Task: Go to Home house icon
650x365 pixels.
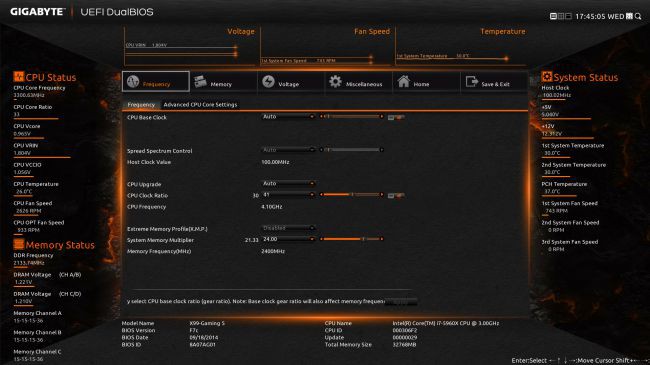Action: click(x=403, y=81)
